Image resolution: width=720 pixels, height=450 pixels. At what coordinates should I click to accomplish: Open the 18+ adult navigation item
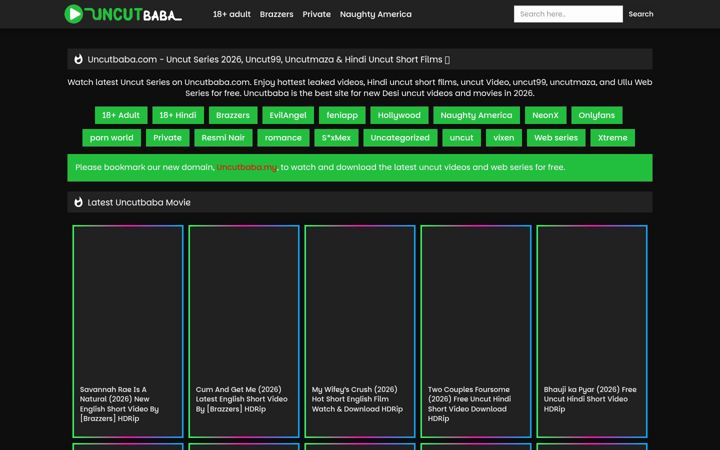231,14
